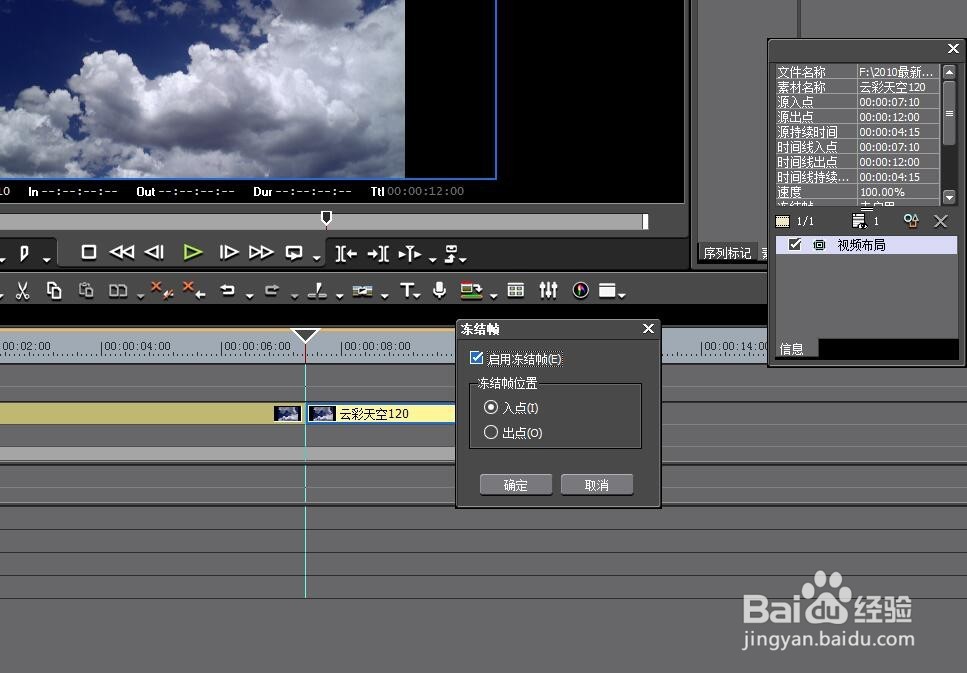Click the player position slider thumb

(x=327, y=217)
